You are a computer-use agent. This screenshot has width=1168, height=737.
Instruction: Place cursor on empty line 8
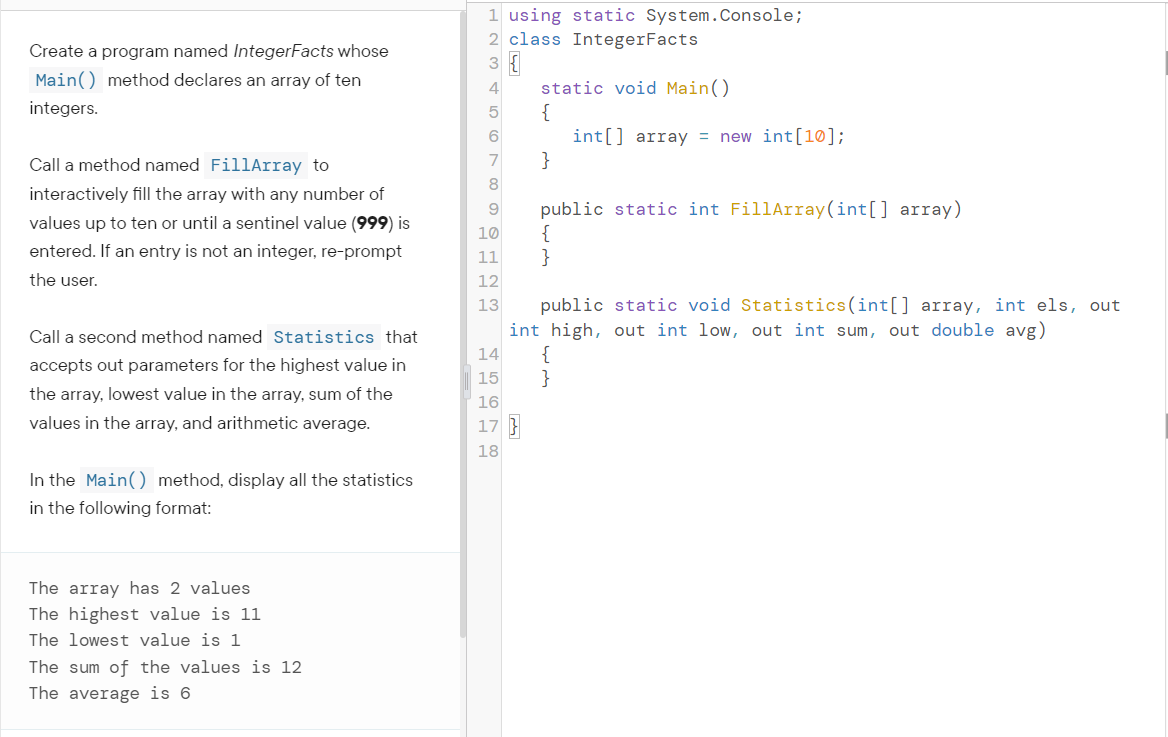tap(700, 184)
